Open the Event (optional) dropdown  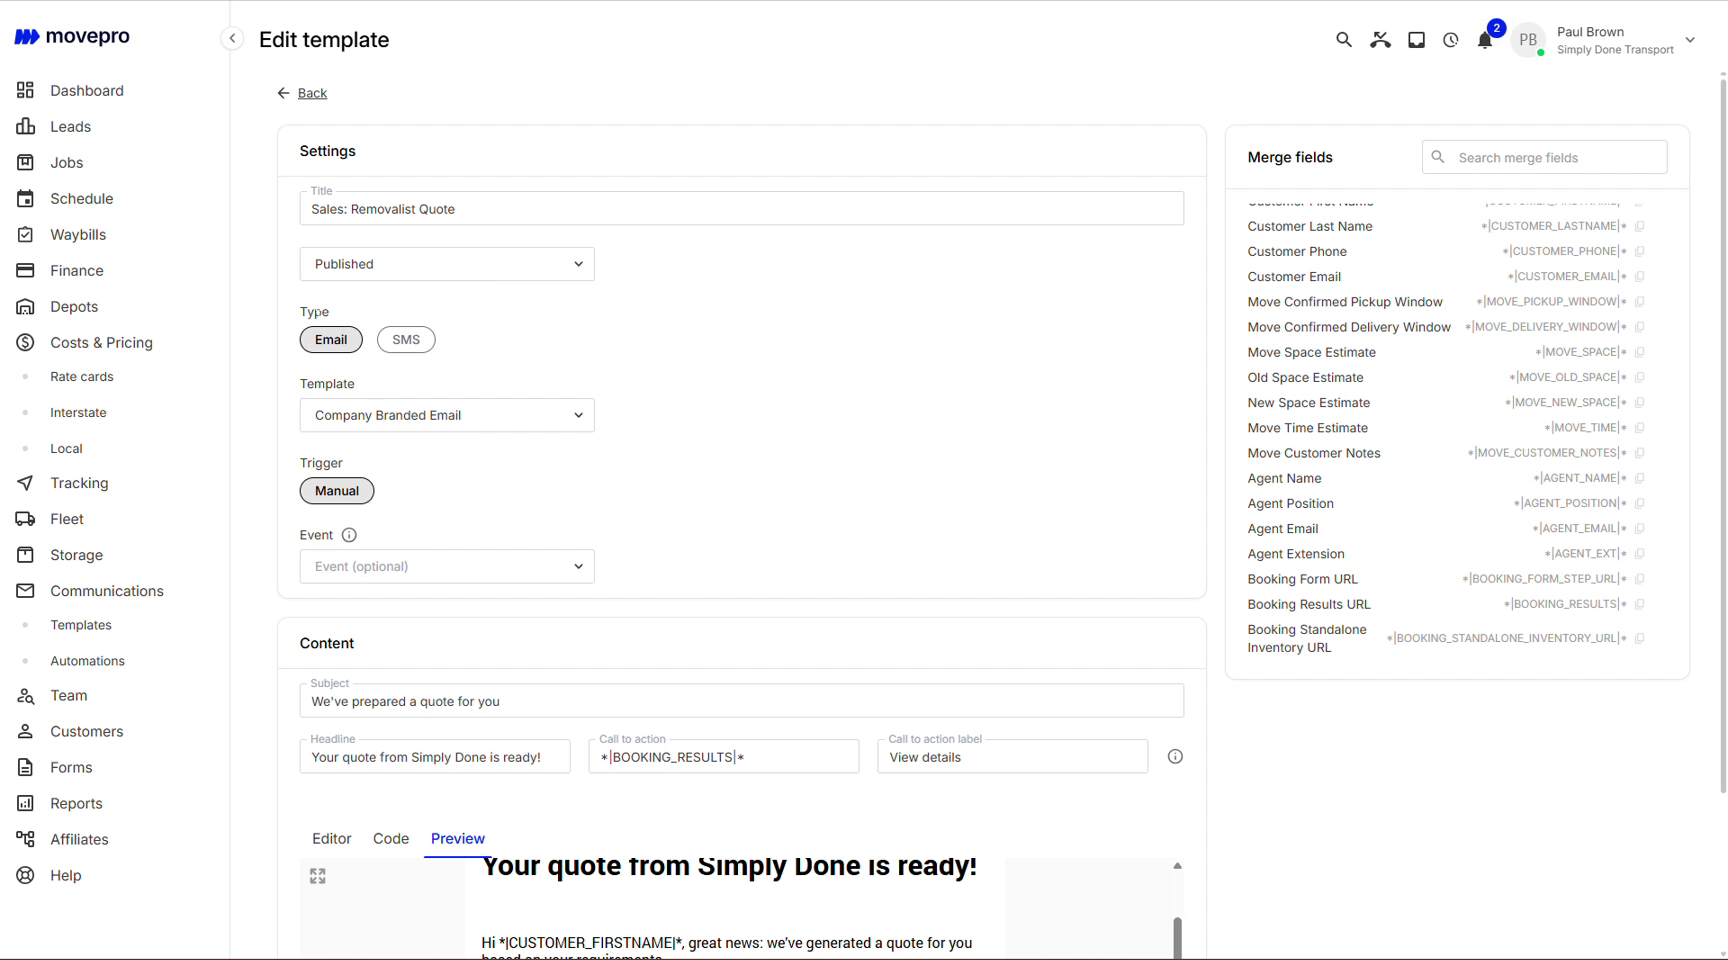447,566
